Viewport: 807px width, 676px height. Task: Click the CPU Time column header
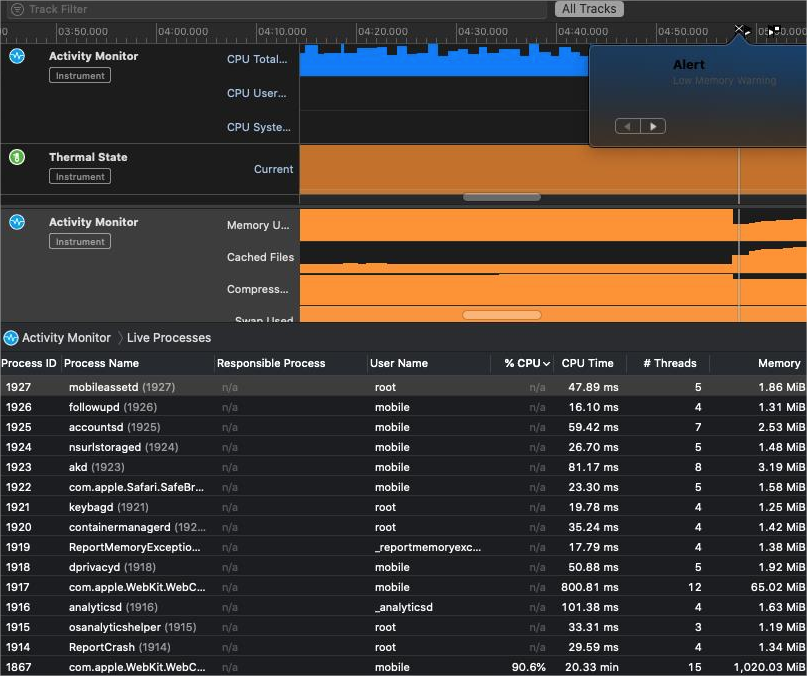coord(587,363)
